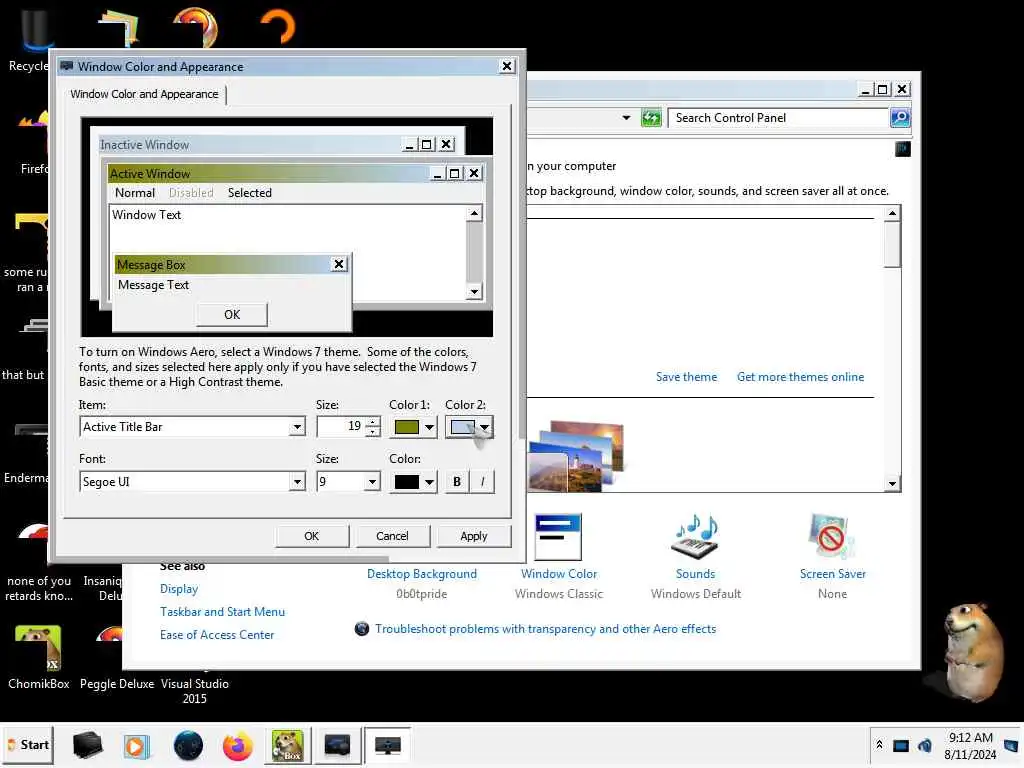The width and height of the screenshot is (1024, 768).
Task: Decrease item Size with down spinner
Action: click(x=373, y=432)
